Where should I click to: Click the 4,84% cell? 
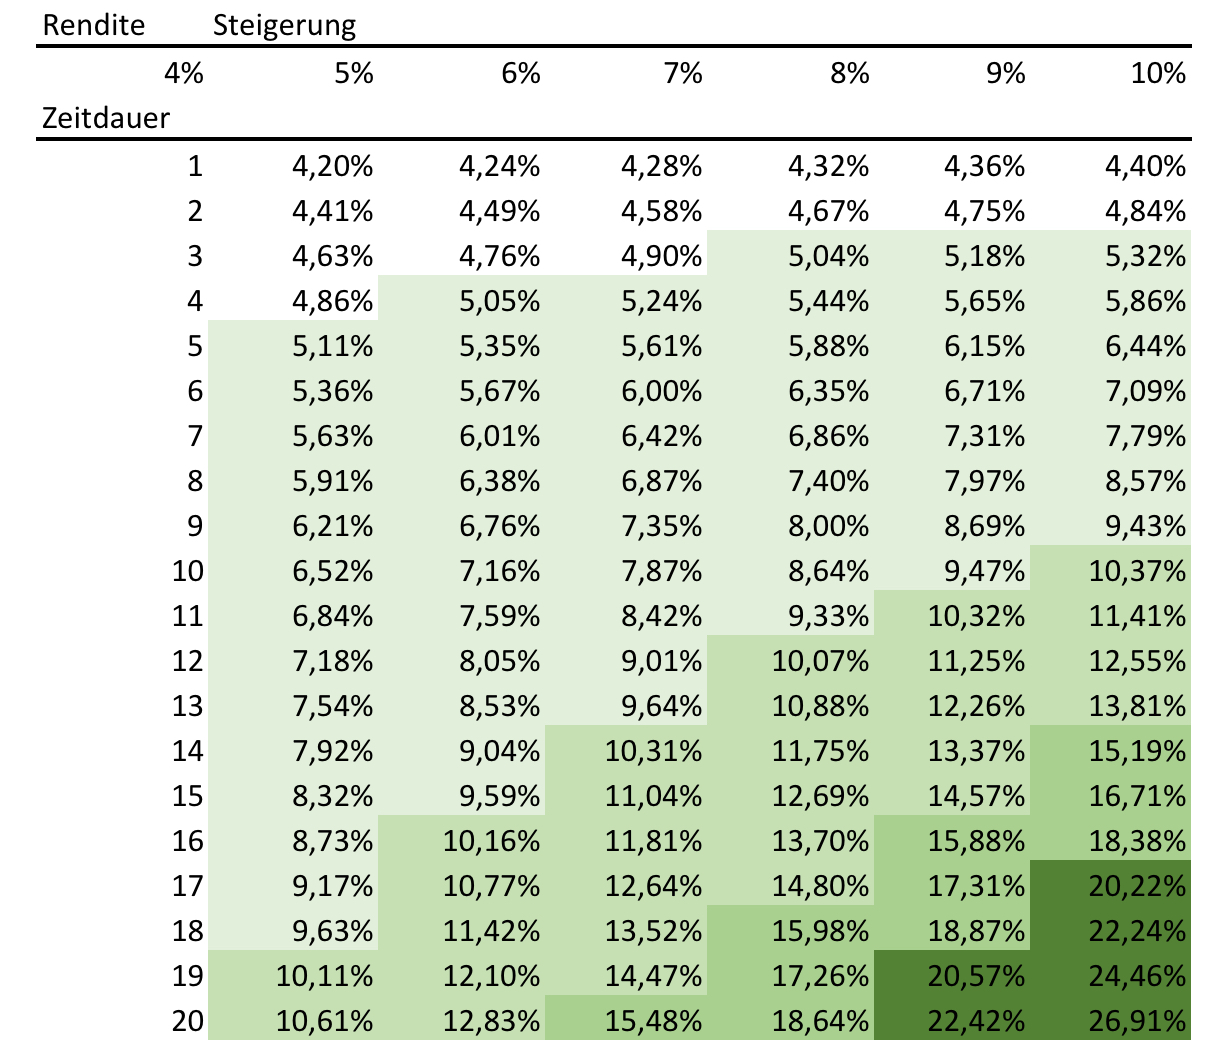tap(1145, 211)
